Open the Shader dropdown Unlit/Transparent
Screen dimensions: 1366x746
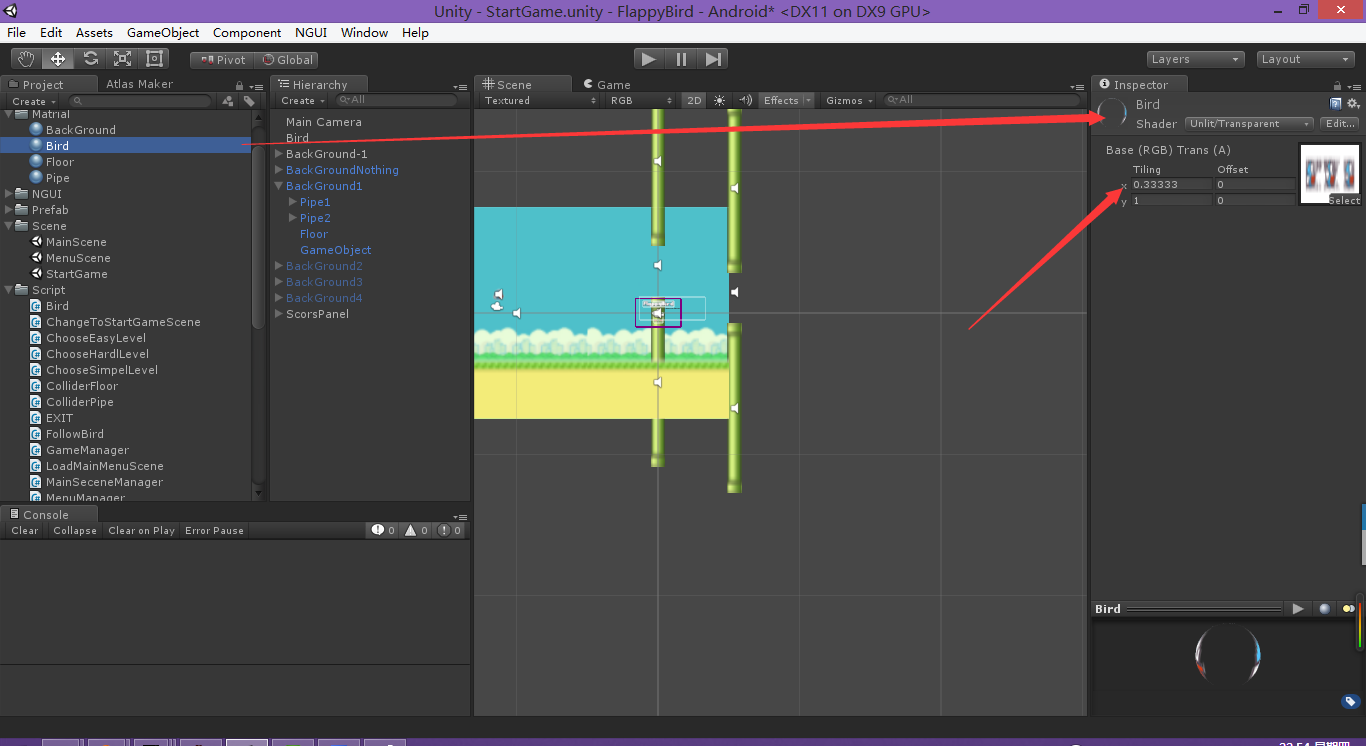click(1249, 124)
